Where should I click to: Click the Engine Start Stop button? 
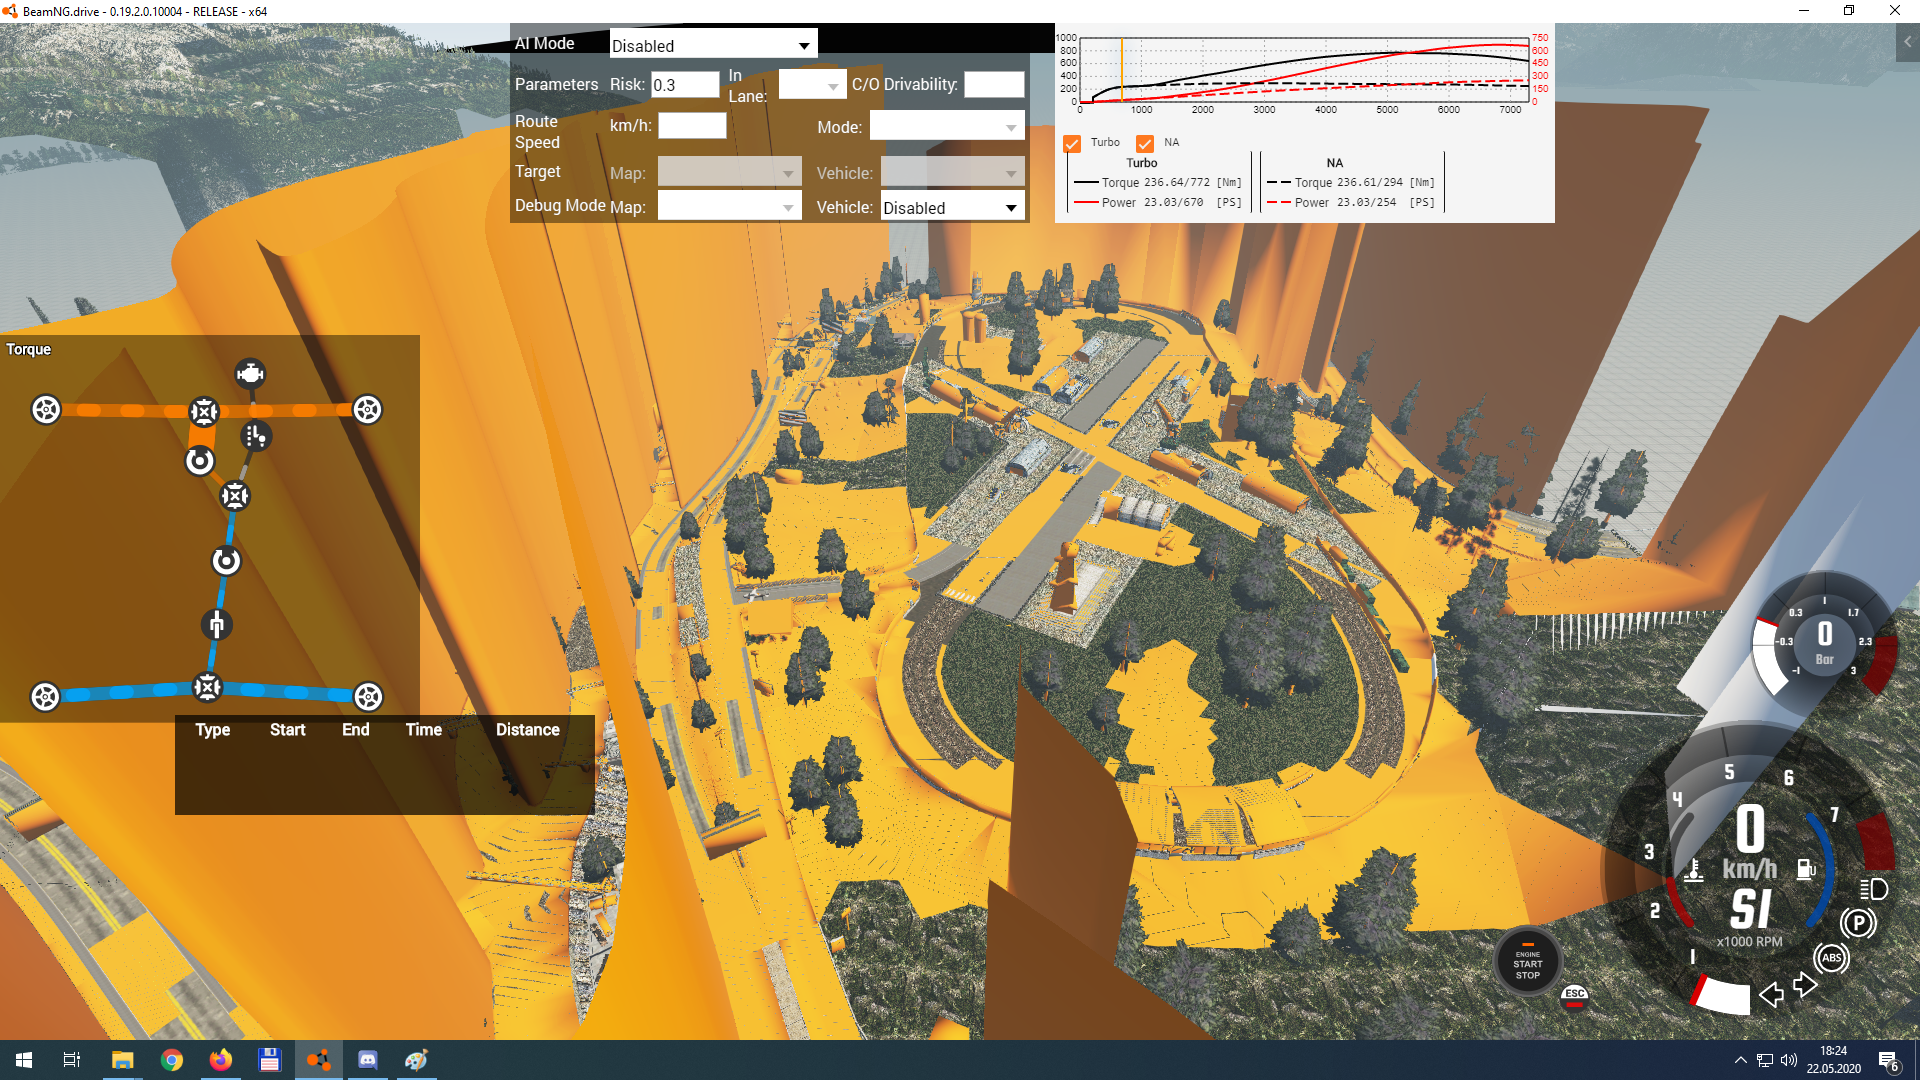(1527, 963)
